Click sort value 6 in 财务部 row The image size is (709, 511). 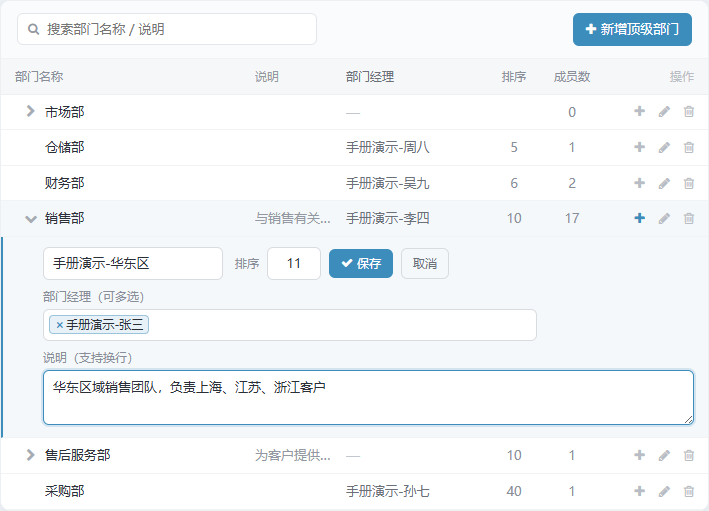(x=514, y=183)
